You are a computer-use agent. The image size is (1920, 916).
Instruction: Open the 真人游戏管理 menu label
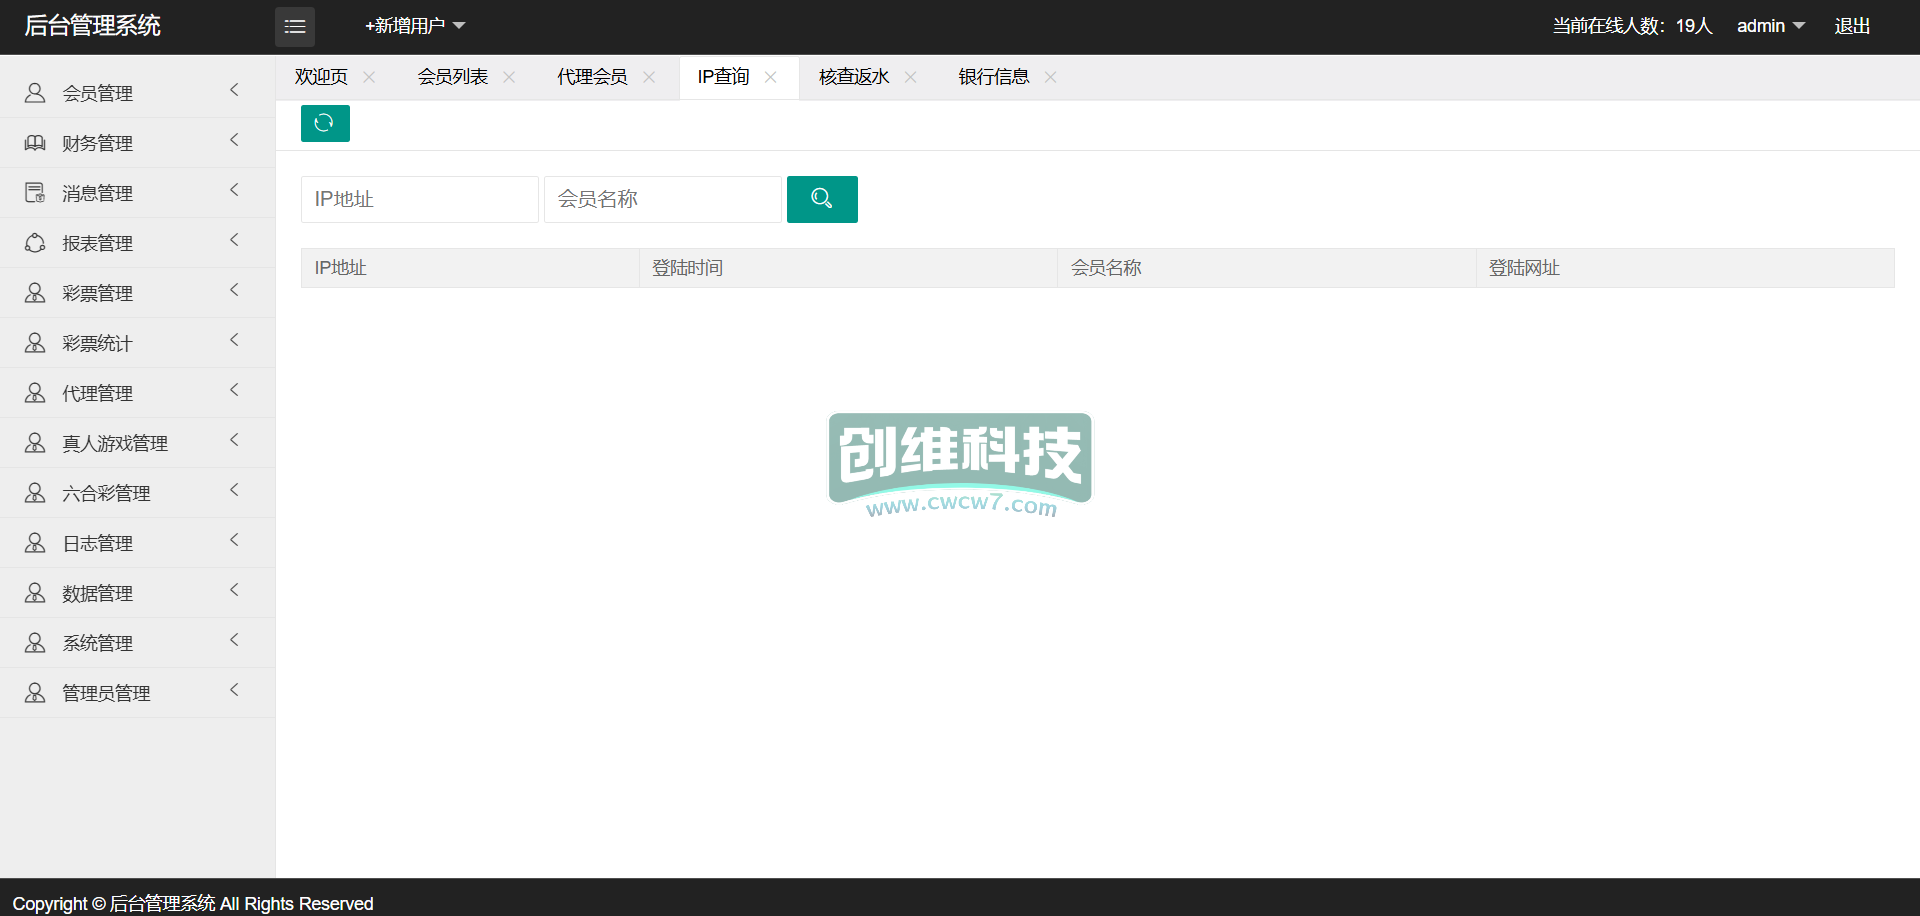[115, 443]
